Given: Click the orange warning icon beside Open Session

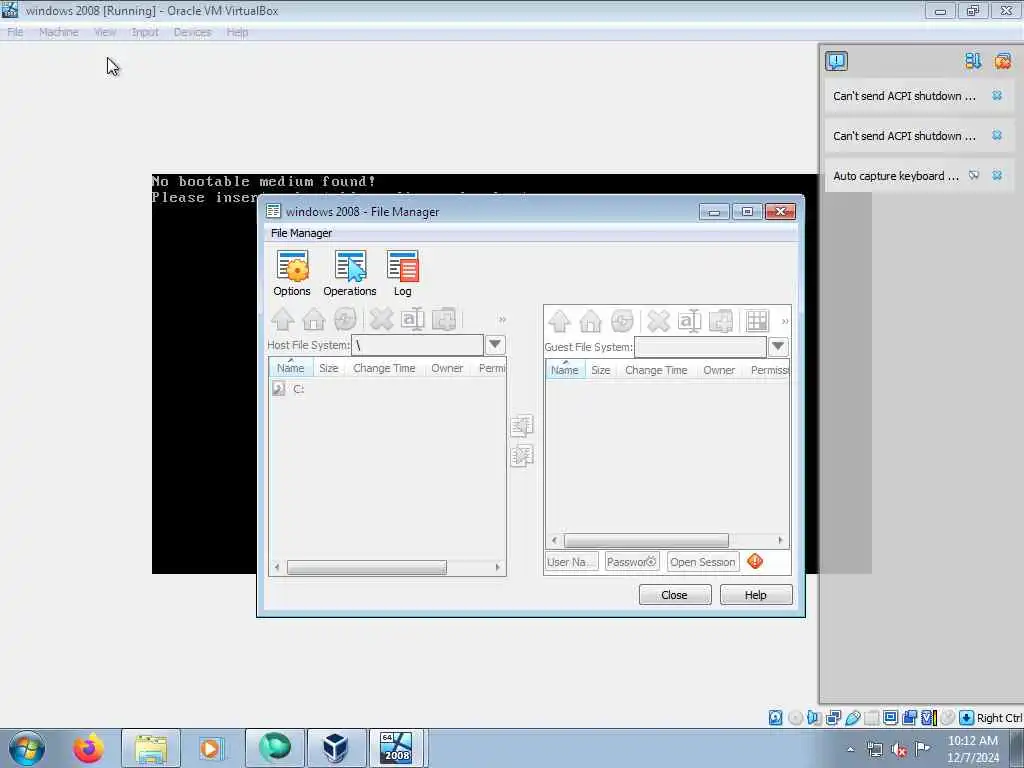Looking at the screenshot, I should [755, 561].
